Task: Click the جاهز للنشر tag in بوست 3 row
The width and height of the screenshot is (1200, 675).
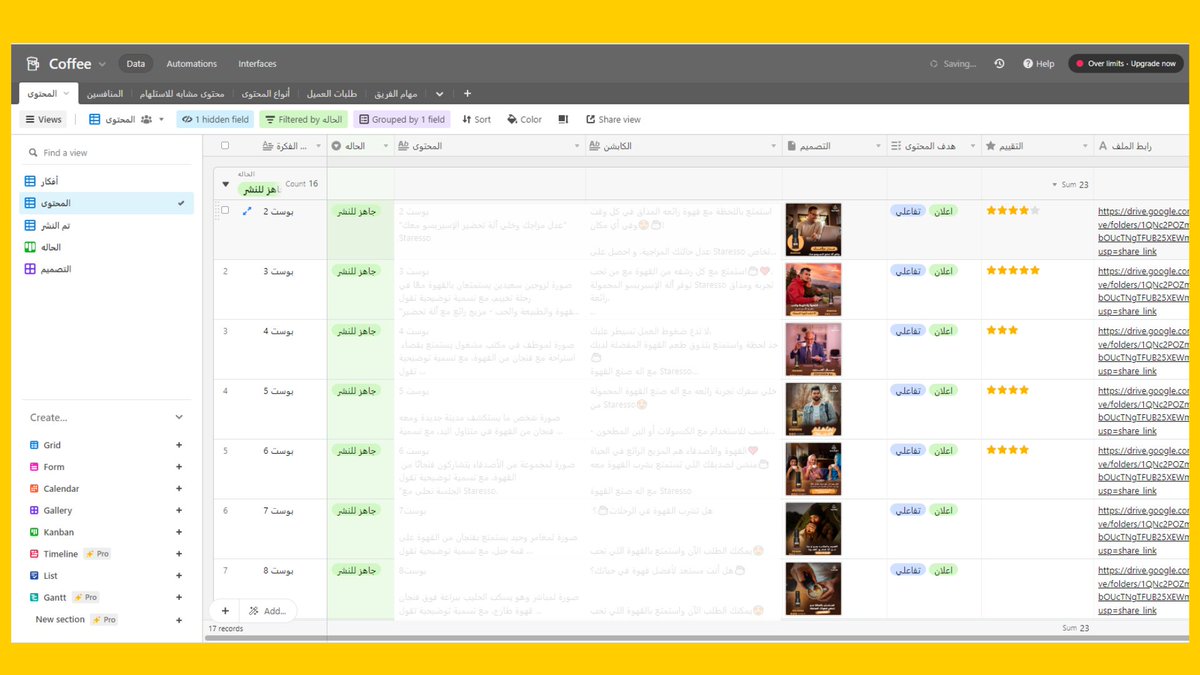Action: point(357,271)
